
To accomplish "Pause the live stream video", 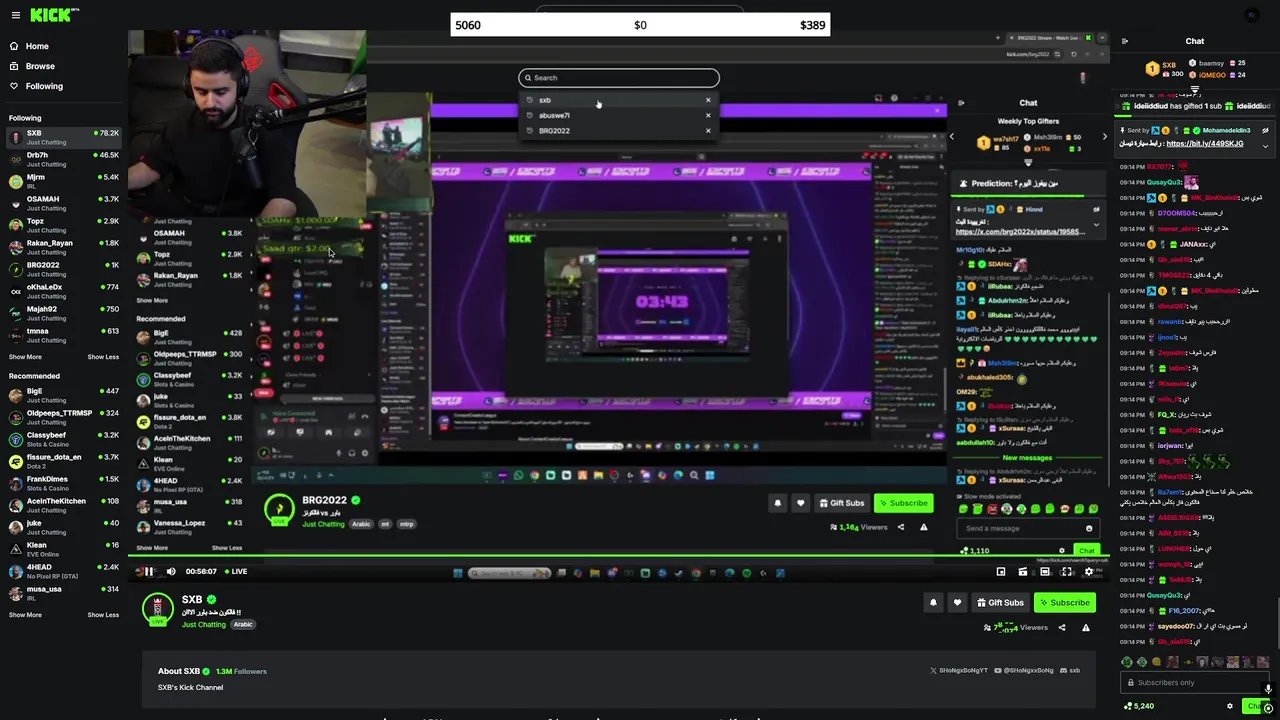I will [147, 572].
